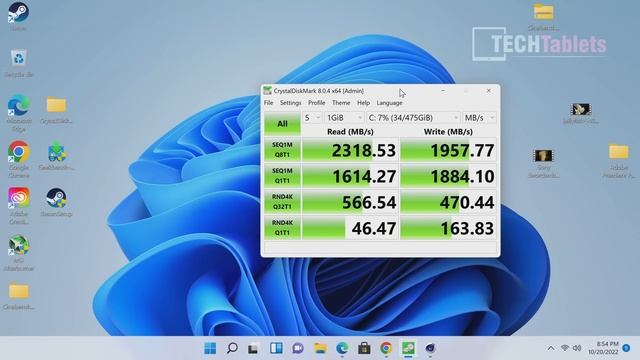
Task: Click the empty comment field below results
Action: (380, 247)
